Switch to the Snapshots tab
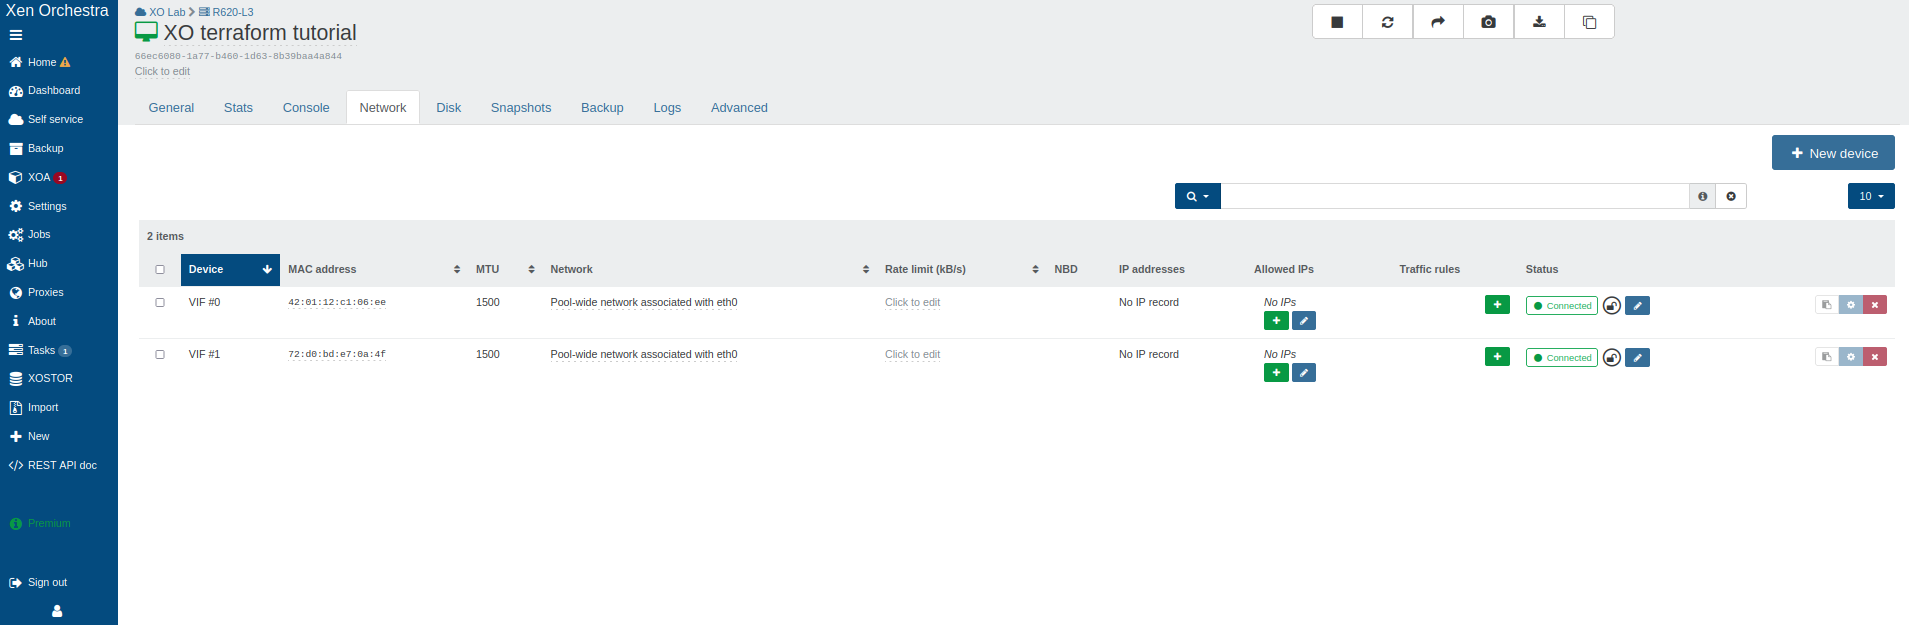 (x=520, y=108)
